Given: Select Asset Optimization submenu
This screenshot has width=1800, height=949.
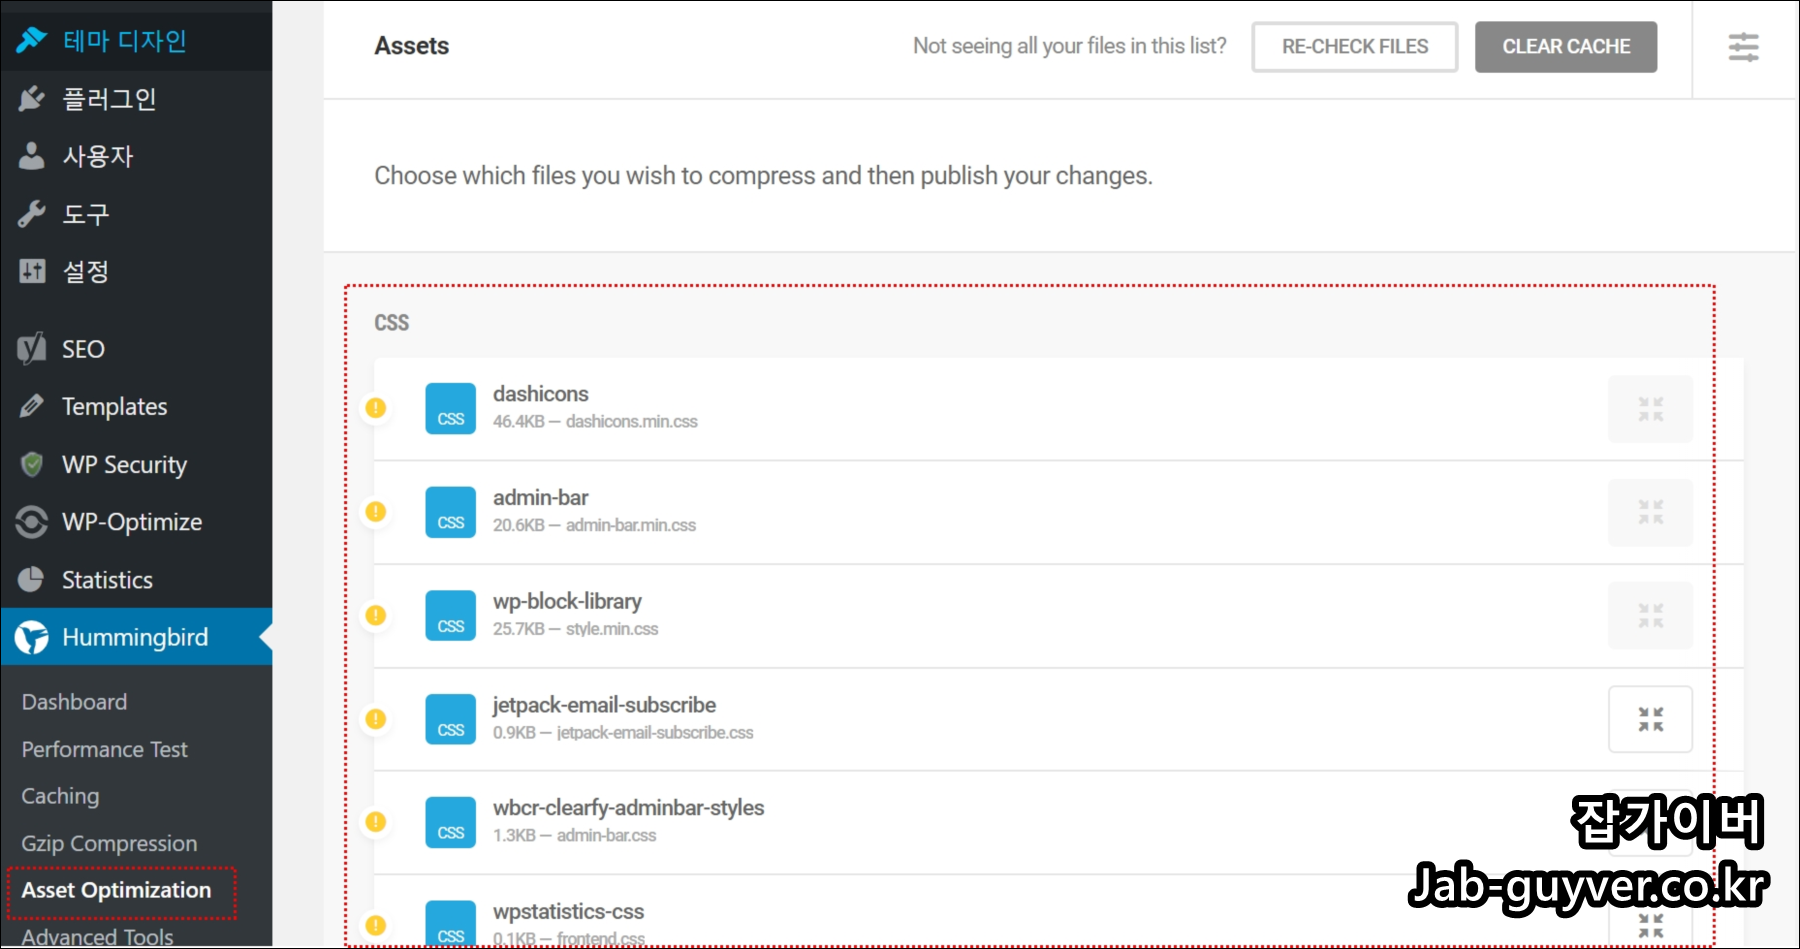Looking at the screenshot, I should (116, 890).
